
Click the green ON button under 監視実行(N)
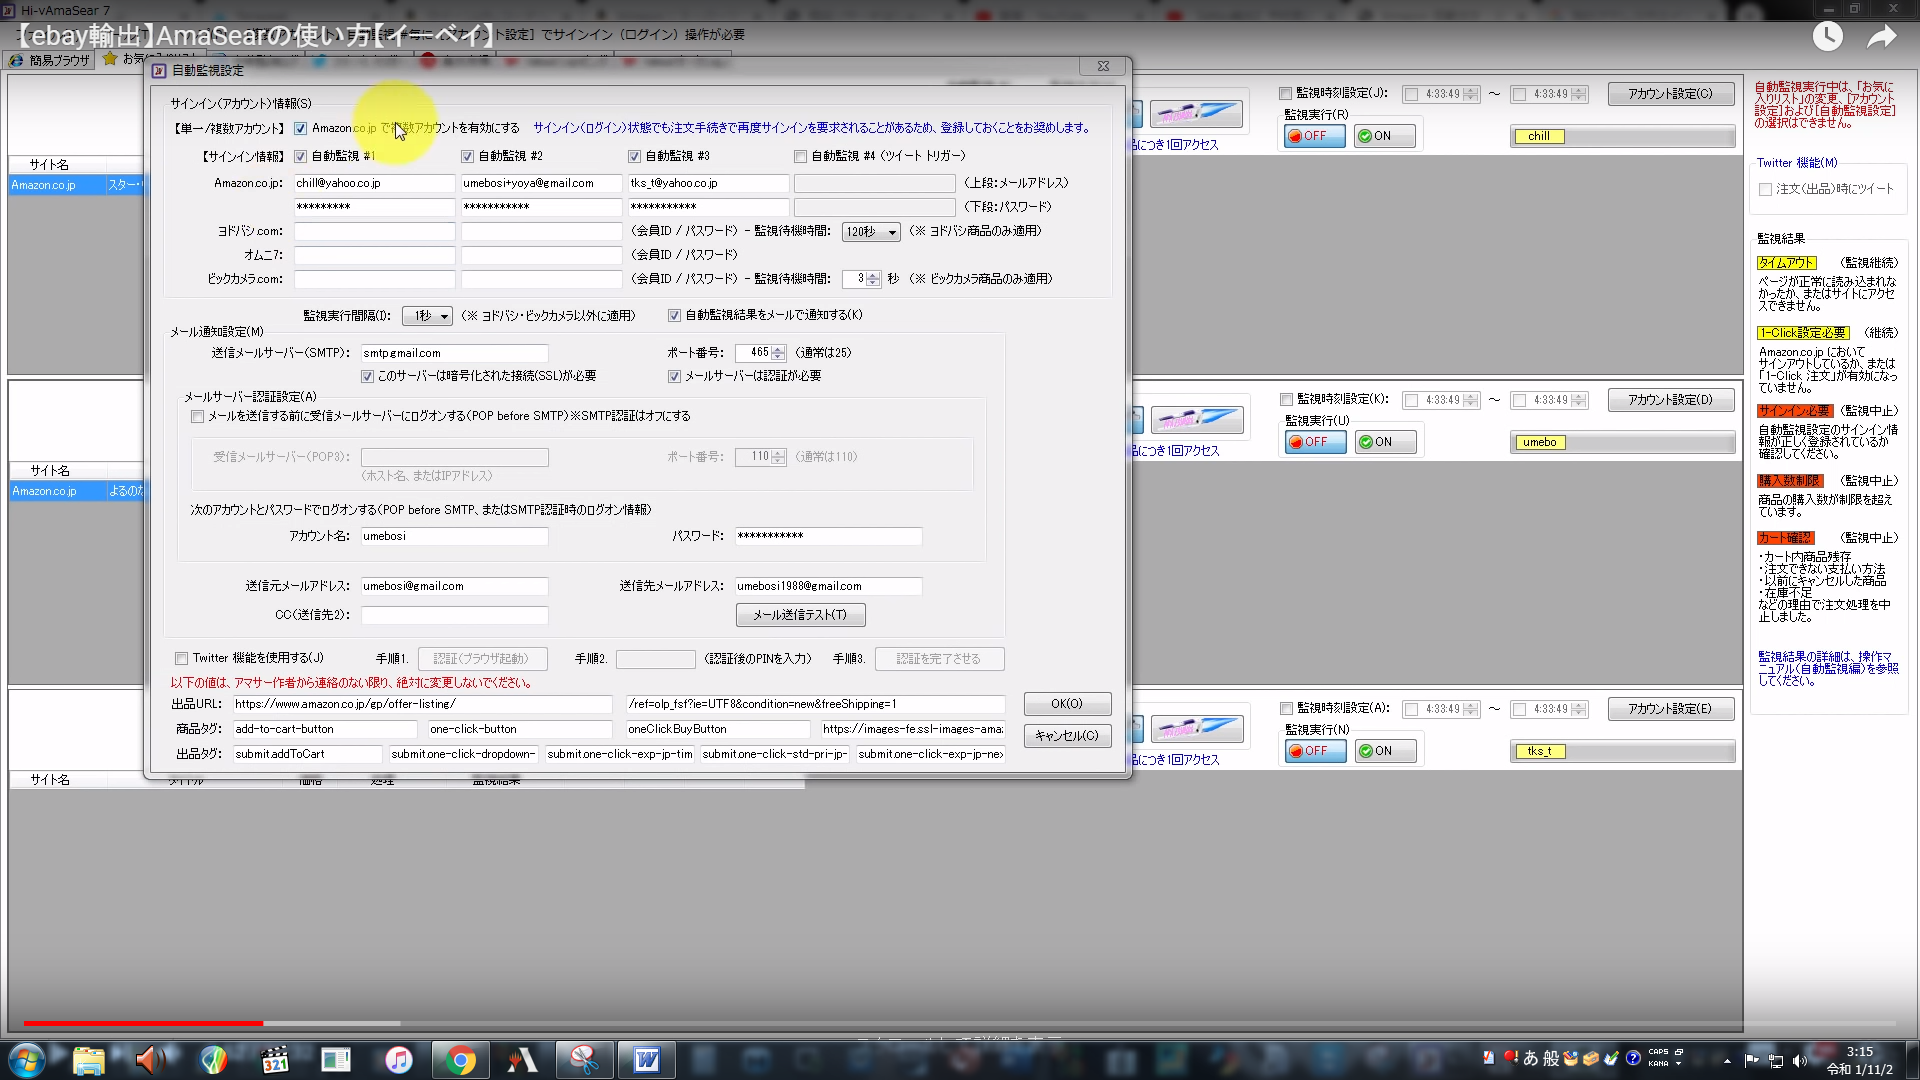pos(1385,751)
